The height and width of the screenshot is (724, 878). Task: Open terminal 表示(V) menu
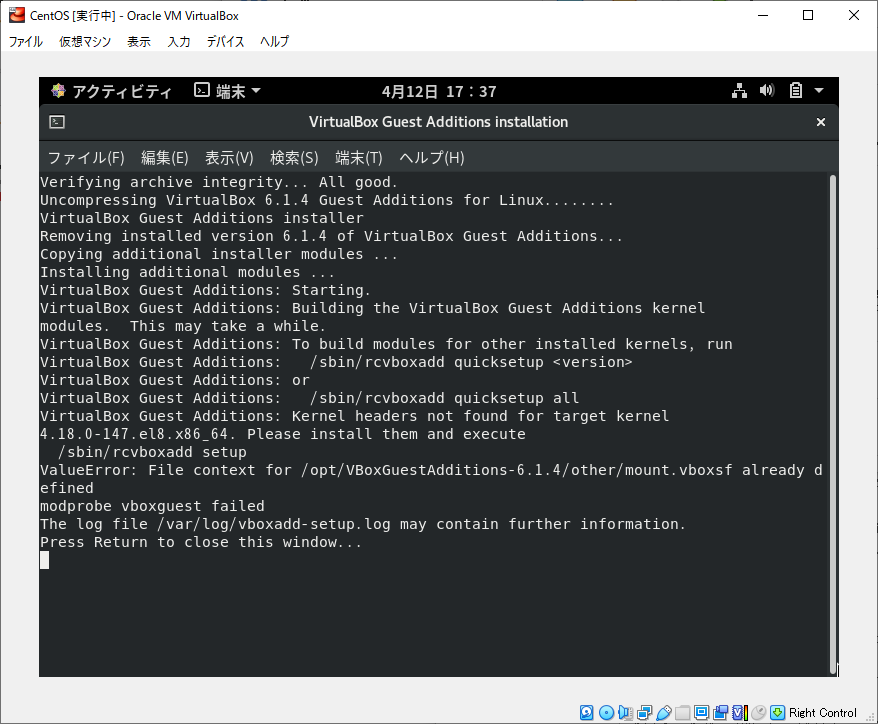pos(229,158)
